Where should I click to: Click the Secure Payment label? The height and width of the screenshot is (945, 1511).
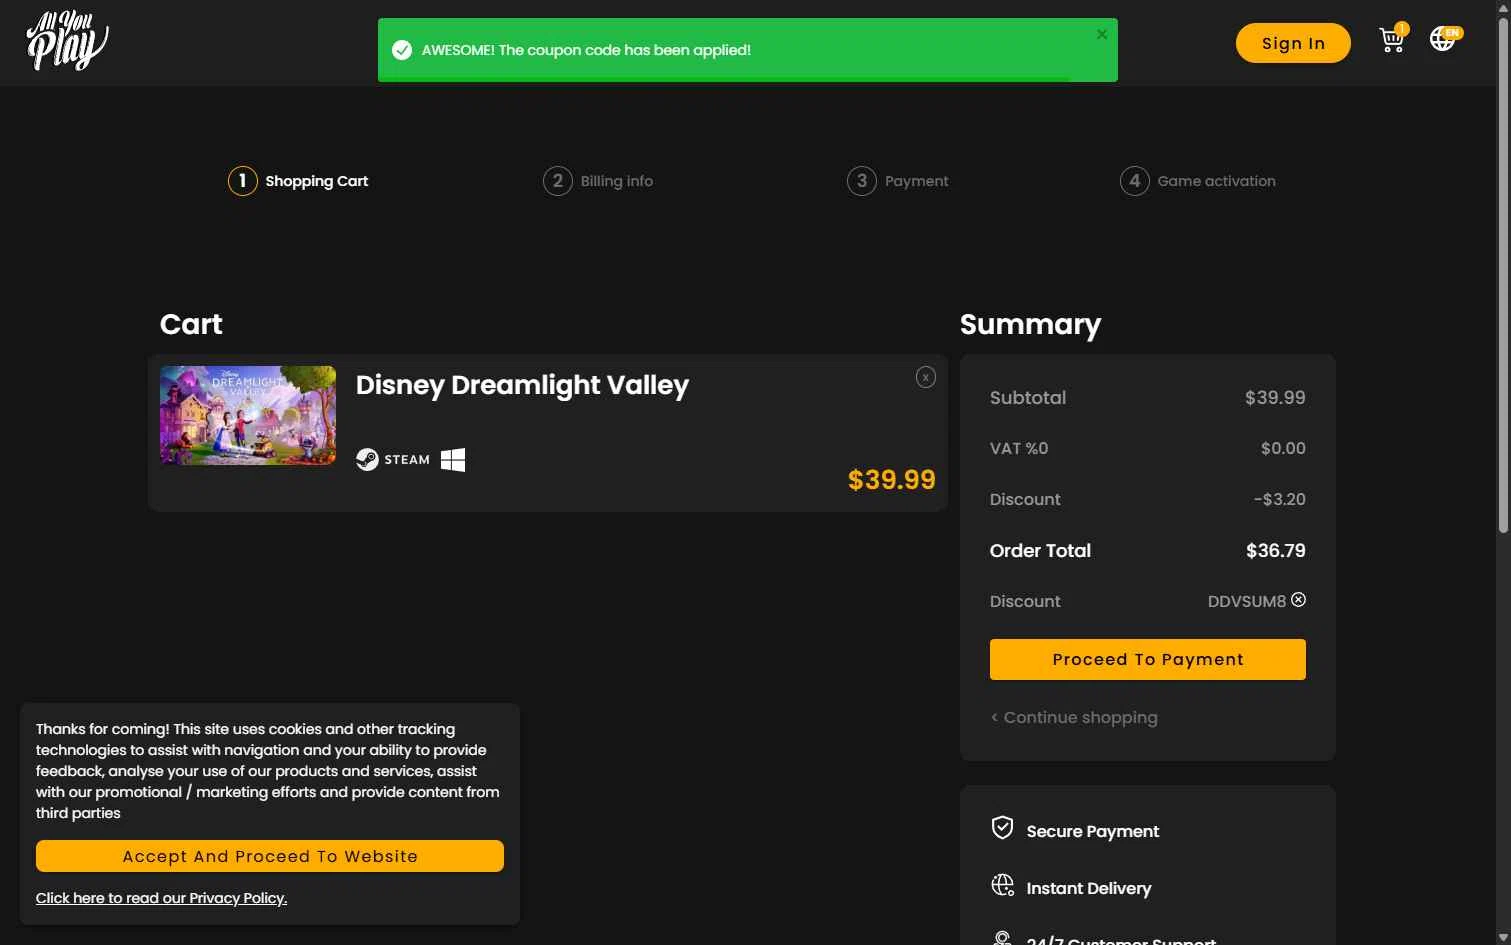(1093, 831)
